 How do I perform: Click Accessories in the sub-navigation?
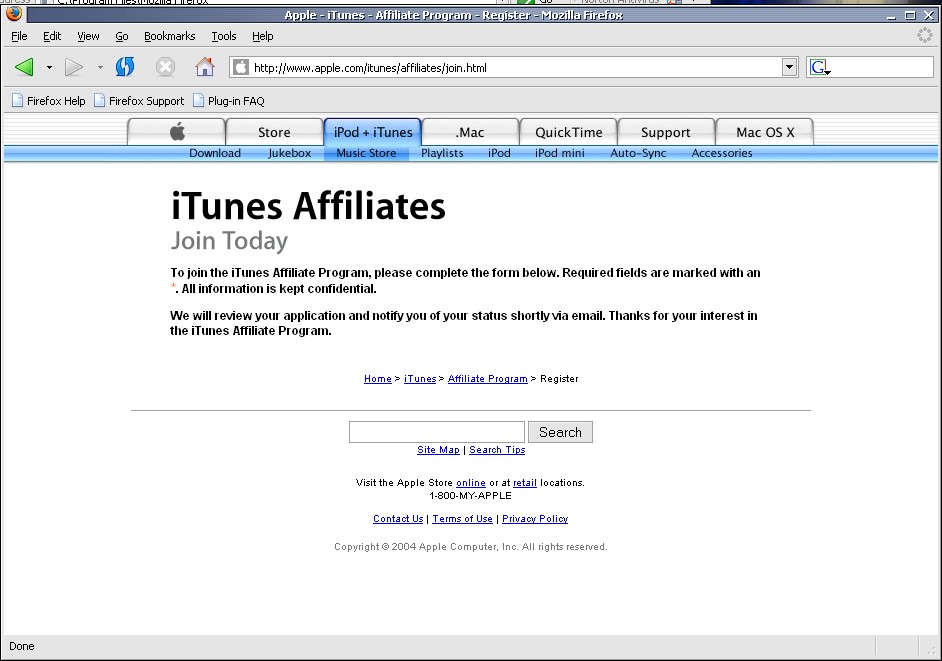(x=722, y=153)
